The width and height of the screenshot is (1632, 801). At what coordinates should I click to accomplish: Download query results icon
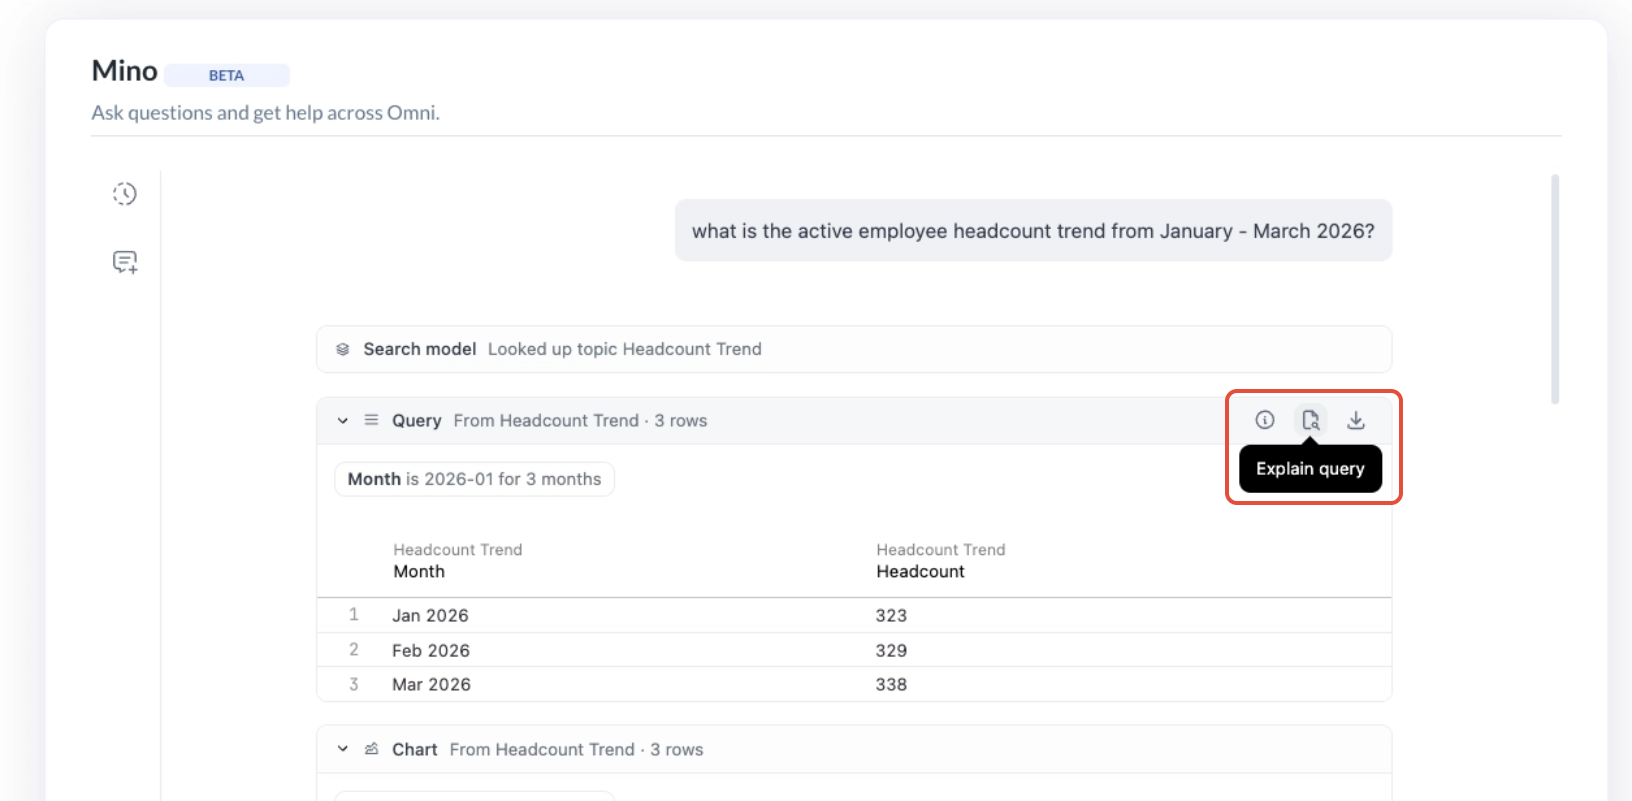(x=1356, y=420)
